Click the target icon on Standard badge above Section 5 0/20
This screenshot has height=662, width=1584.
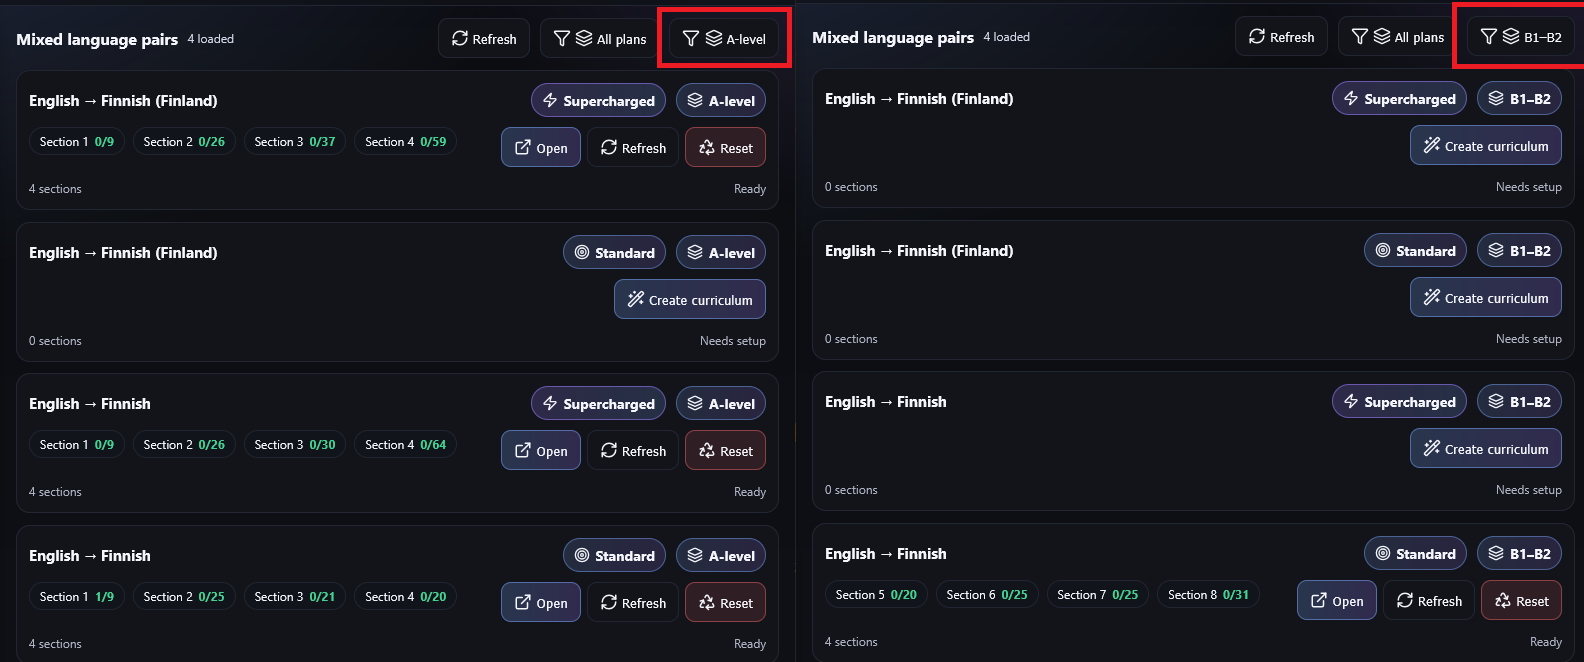(1383, 554)
